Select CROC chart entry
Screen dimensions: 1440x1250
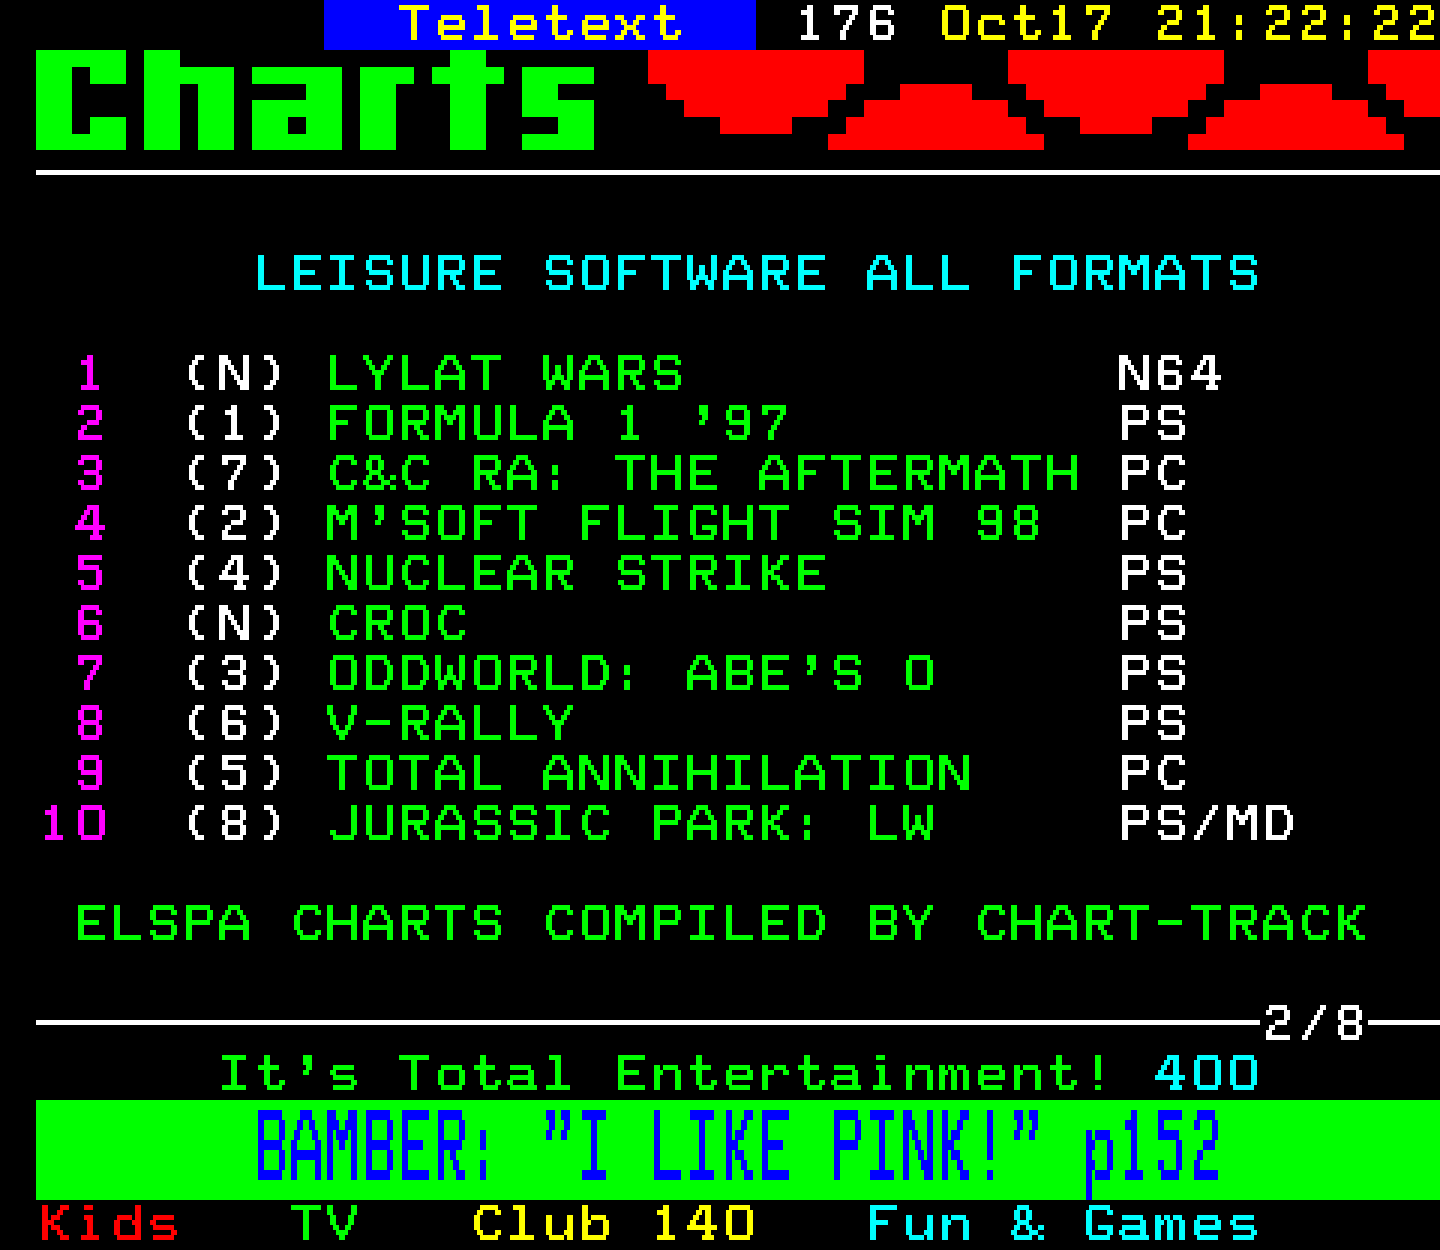point(397,624)
